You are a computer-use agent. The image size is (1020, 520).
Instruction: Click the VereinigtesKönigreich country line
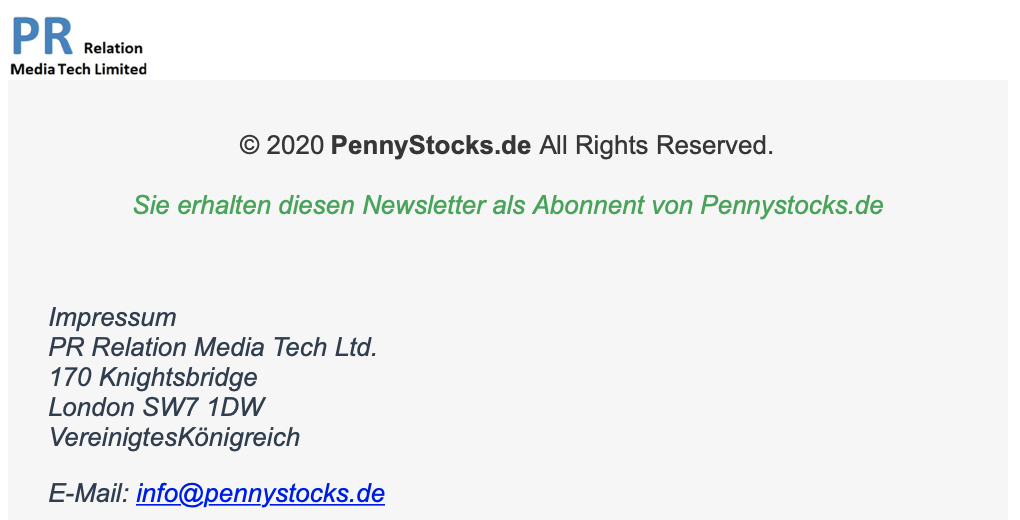(x=174, y=438)
